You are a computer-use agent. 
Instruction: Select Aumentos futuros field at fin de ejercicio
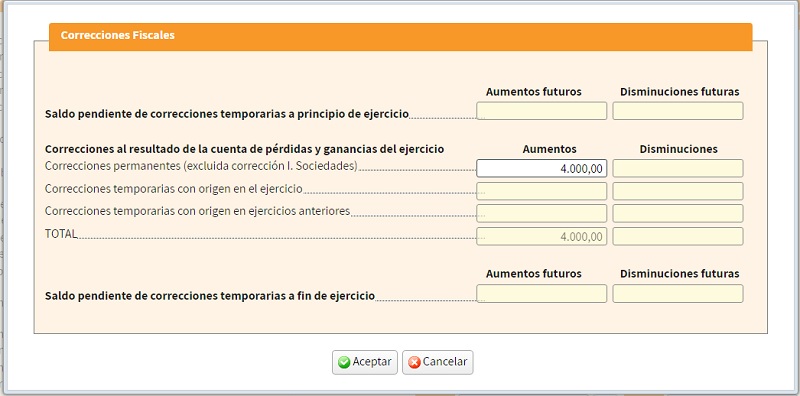coord(541,293)
